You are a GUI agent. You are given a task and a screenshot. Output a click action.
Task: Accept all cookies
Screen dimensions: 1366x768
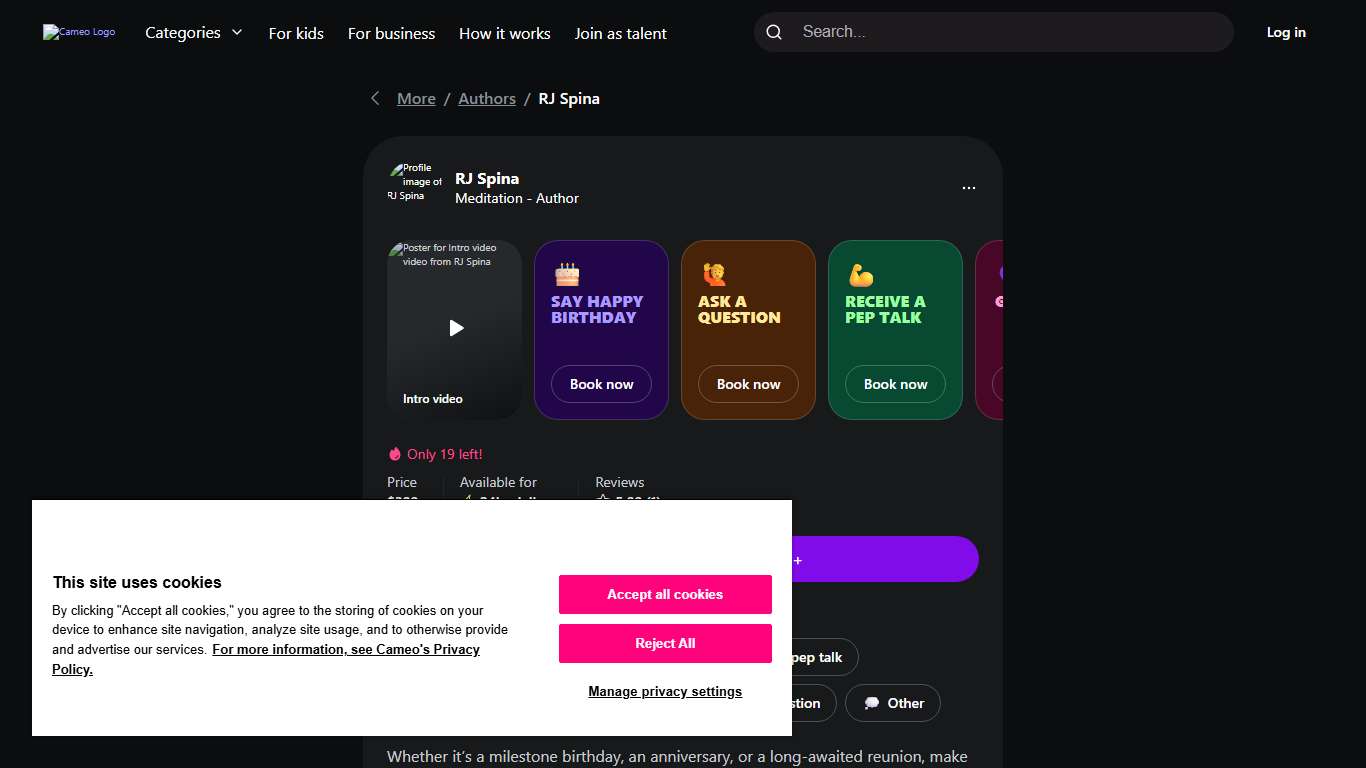(x=665, y=594)
